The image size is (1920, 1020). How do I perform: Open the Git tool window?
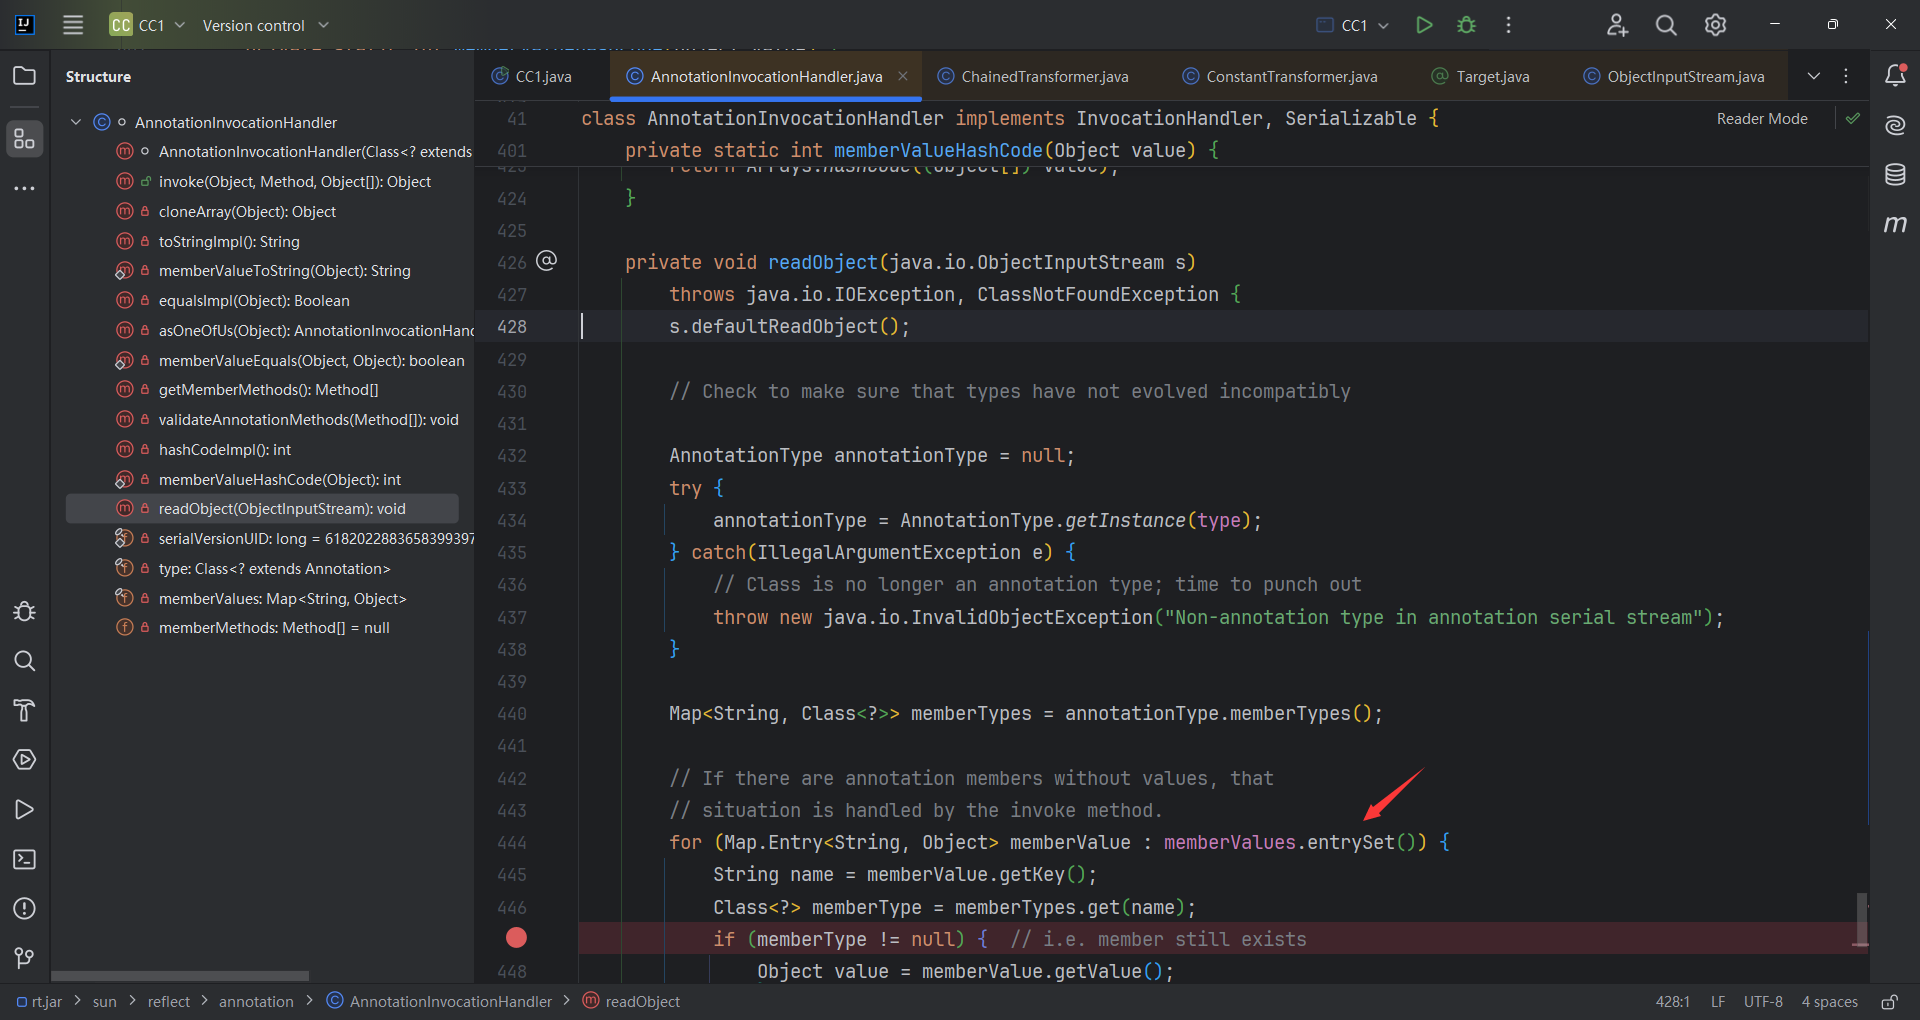[x=24, y=958]
